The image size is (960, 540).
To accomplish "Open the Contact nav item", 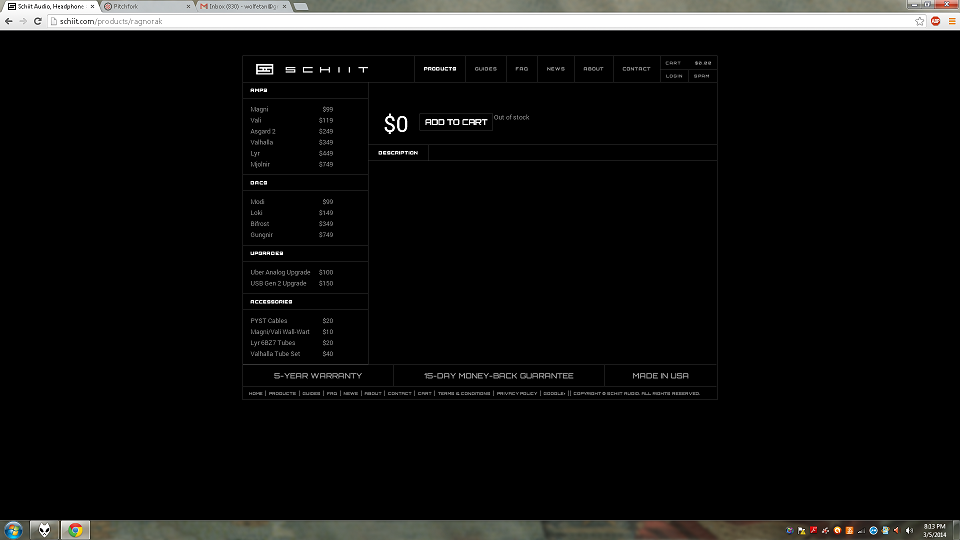I will [636, 69].
